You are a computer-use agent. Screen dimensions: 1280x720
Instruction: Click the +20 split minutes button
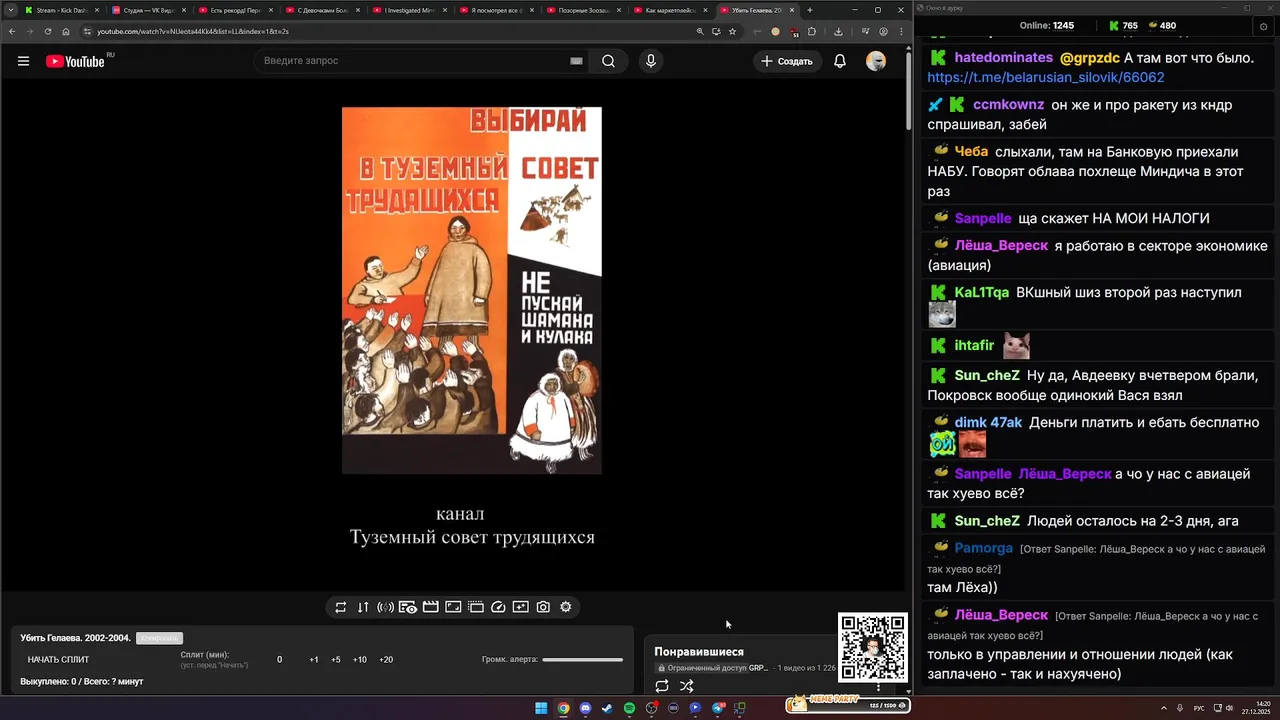pos(386,660)
